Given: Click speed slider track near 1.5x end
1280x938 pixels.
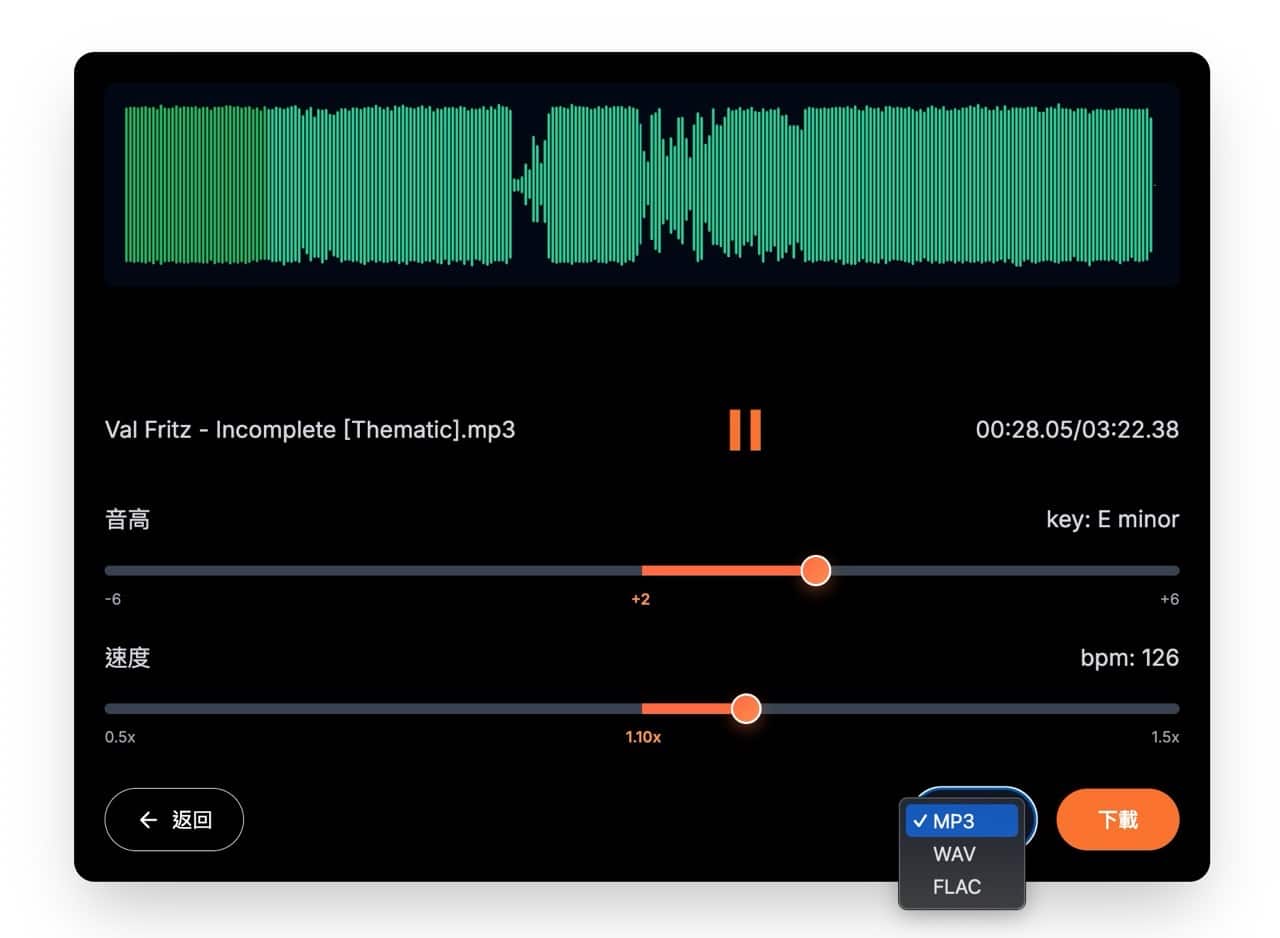Looking at the screenshot, I should 1174,708.
